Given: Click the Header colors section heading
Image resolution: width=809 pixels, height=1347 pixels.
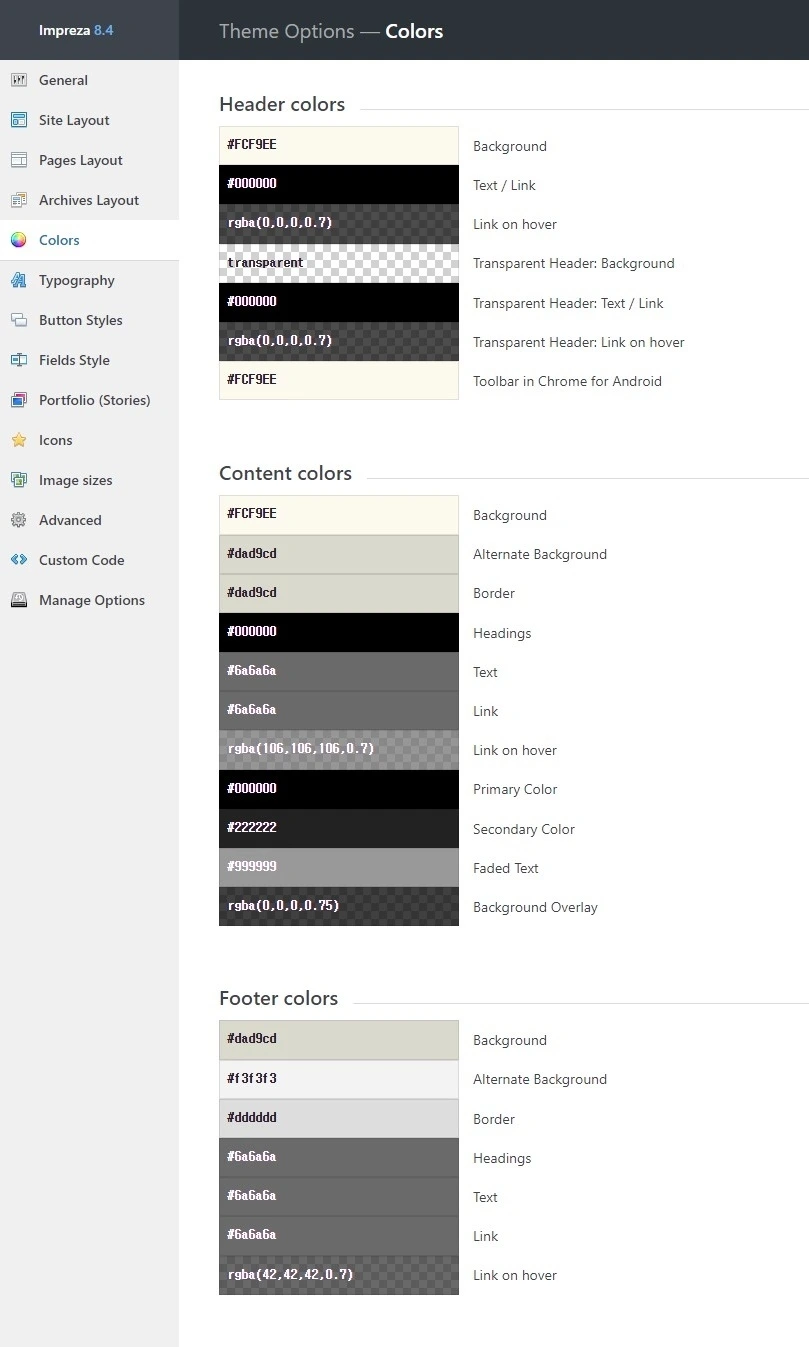Looking at the screenshot, I should point(282,104).
